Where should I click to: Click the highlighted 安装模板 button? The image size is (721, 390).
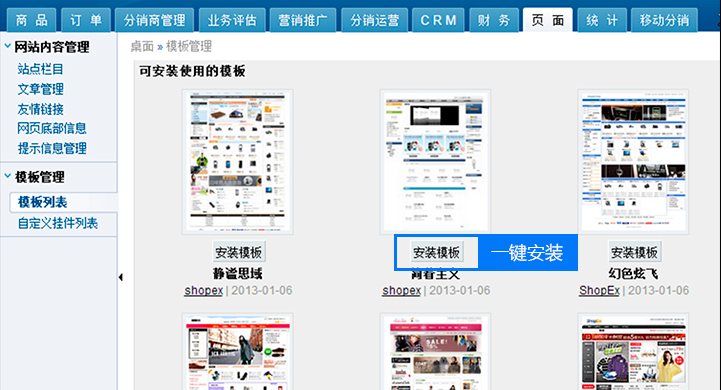(436, 252)
